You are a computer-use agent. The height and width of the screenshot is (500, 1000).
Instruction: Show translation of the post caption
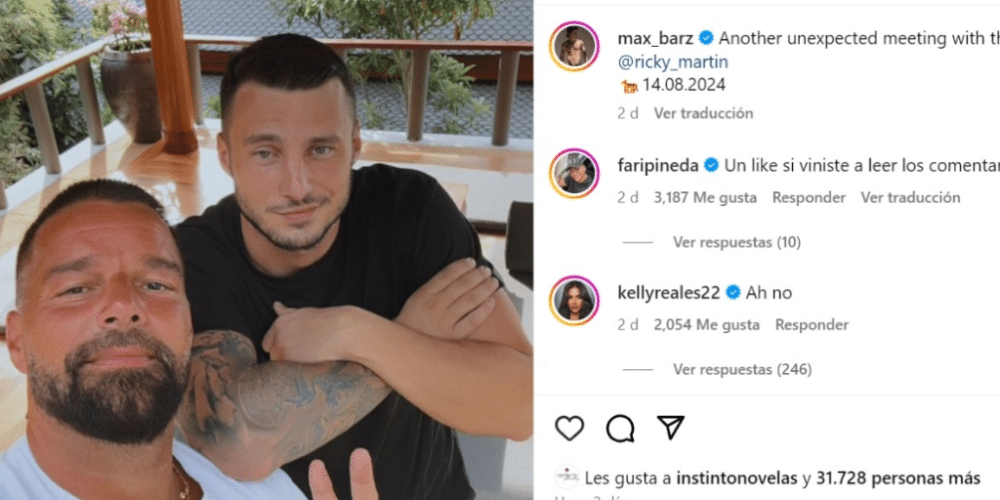pyautogui.click(x=703, y=114)
